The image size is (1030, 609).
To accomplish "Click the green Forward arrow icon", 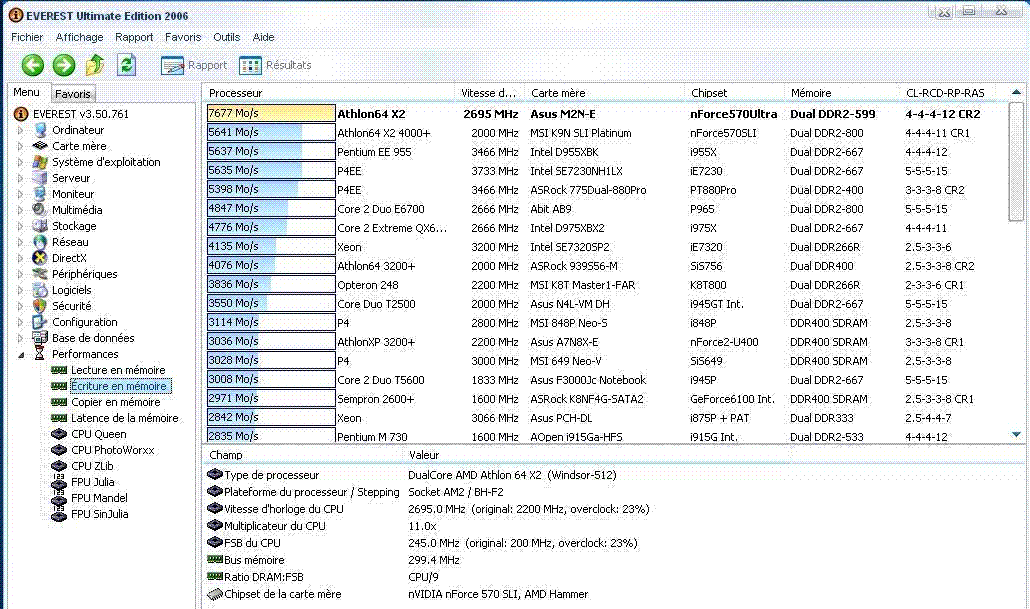I will tap(64, 65).
